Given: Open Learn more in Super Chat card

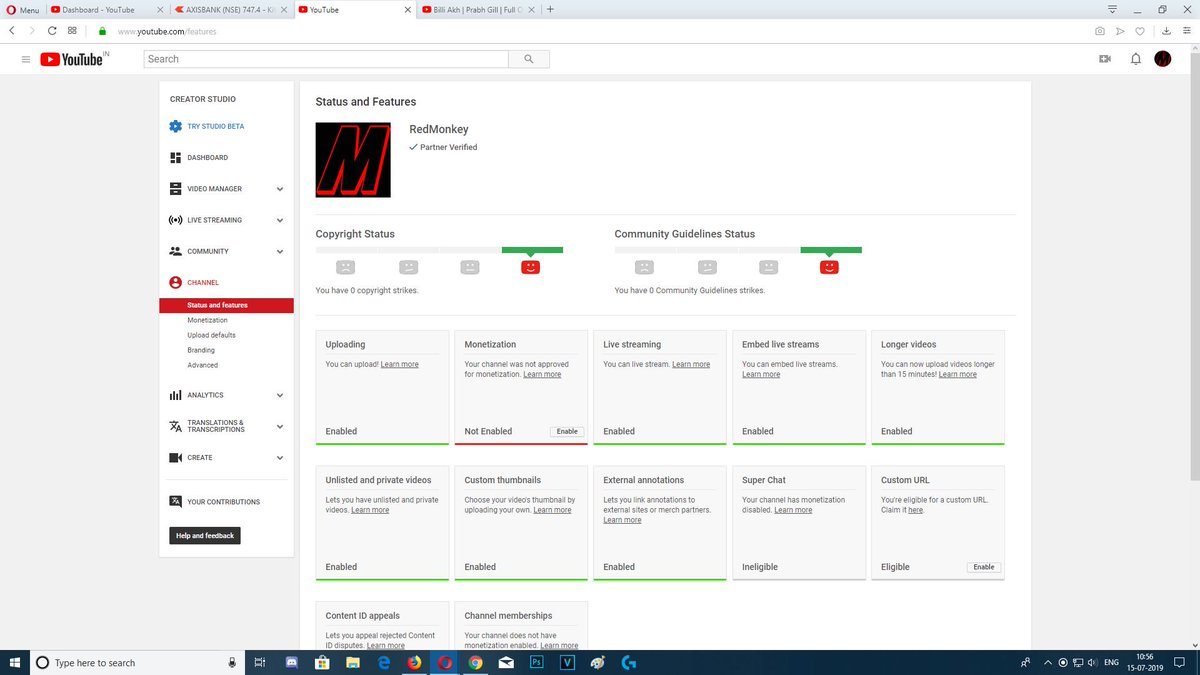Looking at the screenshot, I should 793,510.
